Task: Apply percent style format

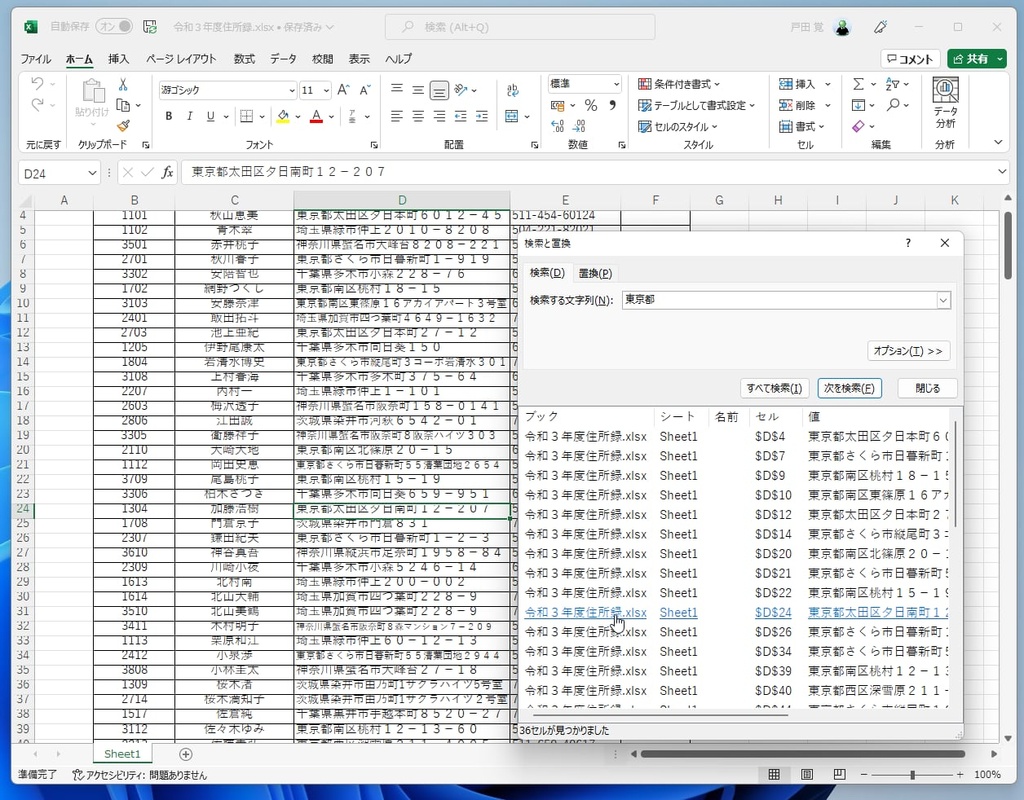Action: pos(591,105)
